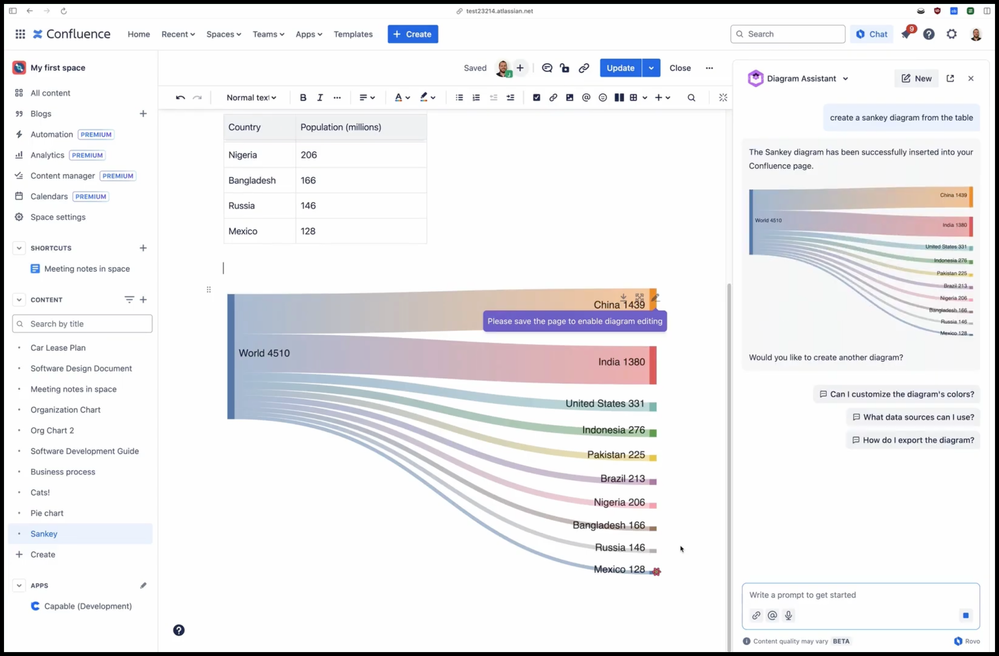Open Space settings

pyautogui.click(x=58, y=217)
